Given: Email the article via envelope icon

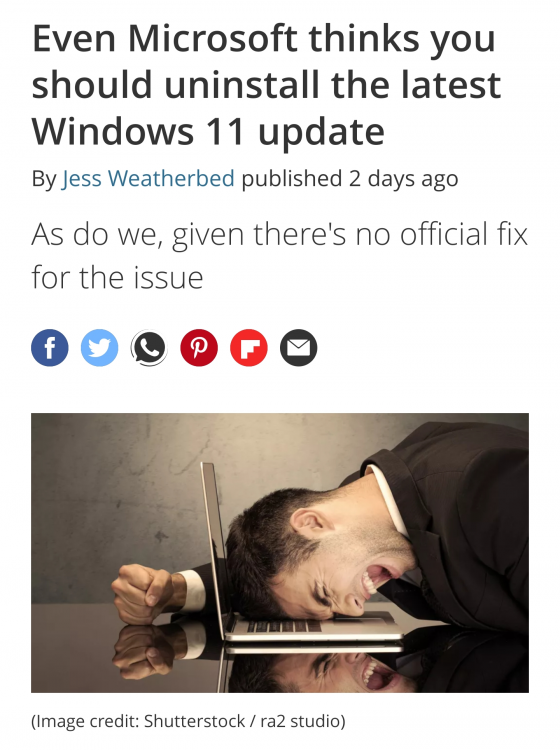Looking at the screenshot, I should click(x=298, y=348).
